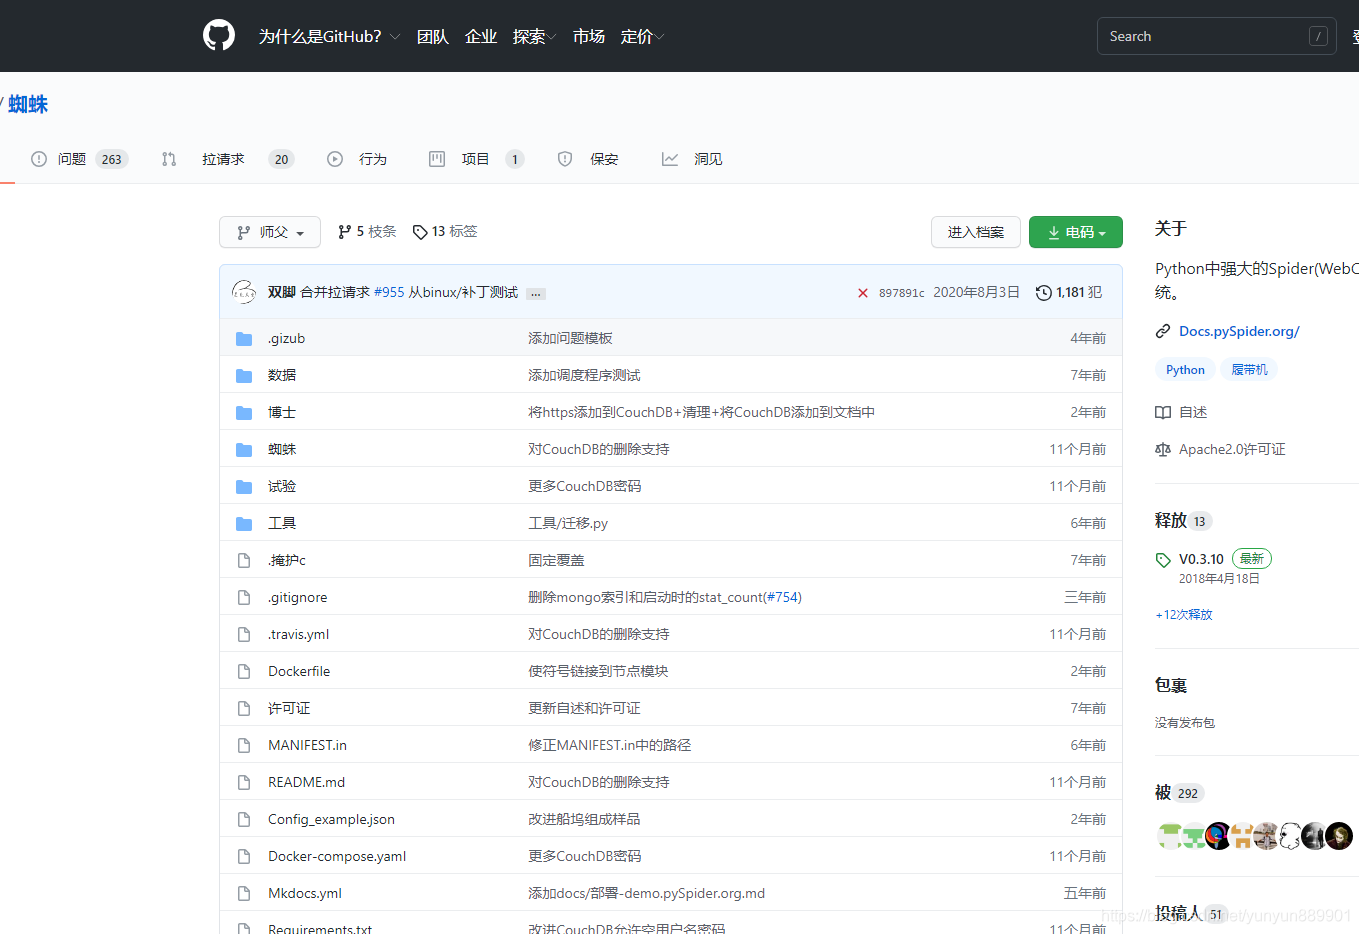Screen dimensions: 1359x934
Task: Click the 工具 folder icon
Action: click(244, 524)
